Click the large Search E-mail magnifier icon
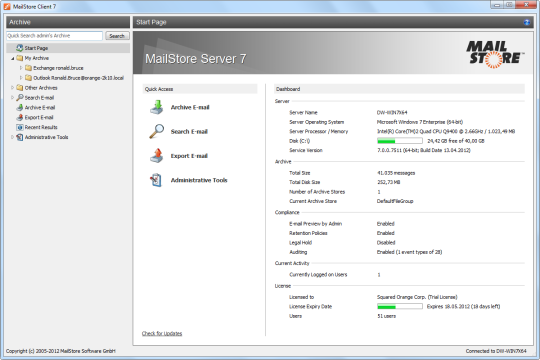The height and width of the screenshot is (360, 540). click(157, 131)
